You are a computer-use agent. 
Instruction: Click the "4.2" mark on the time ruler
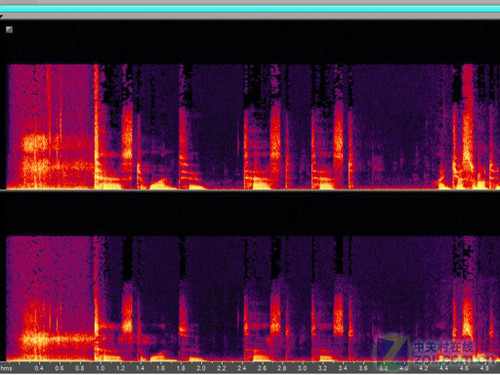pyautogui.click(x=424, y=368)
